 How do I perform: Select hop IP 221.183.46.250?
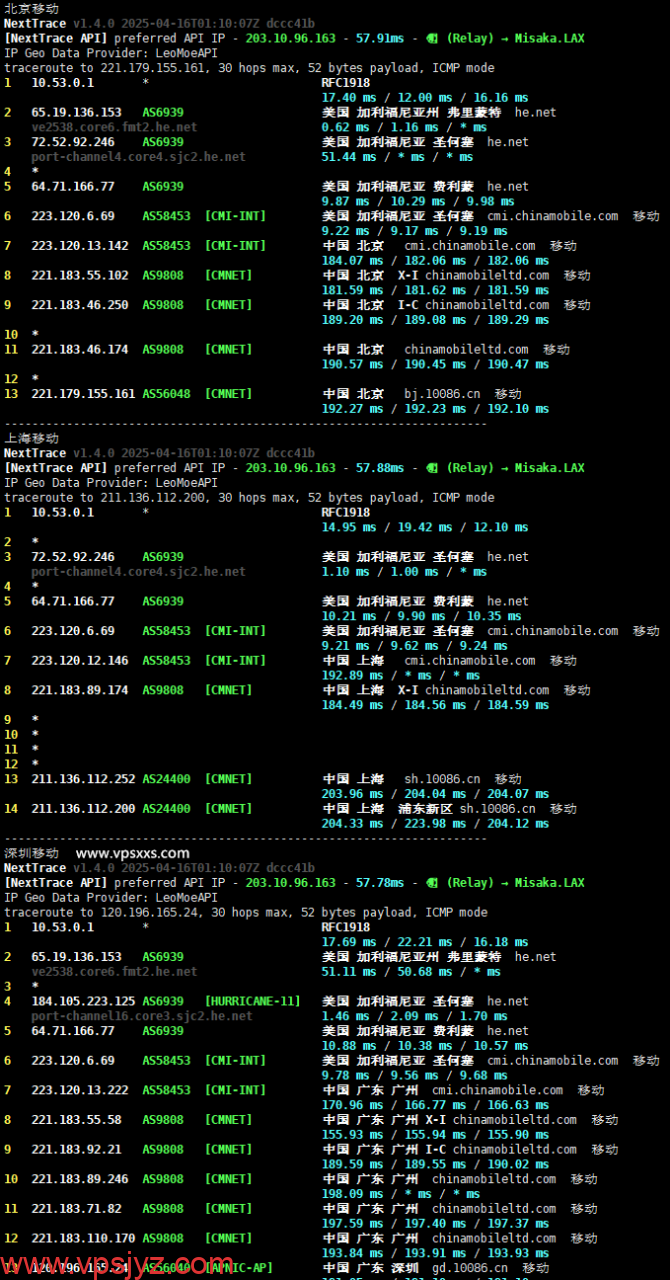point(80,305)
